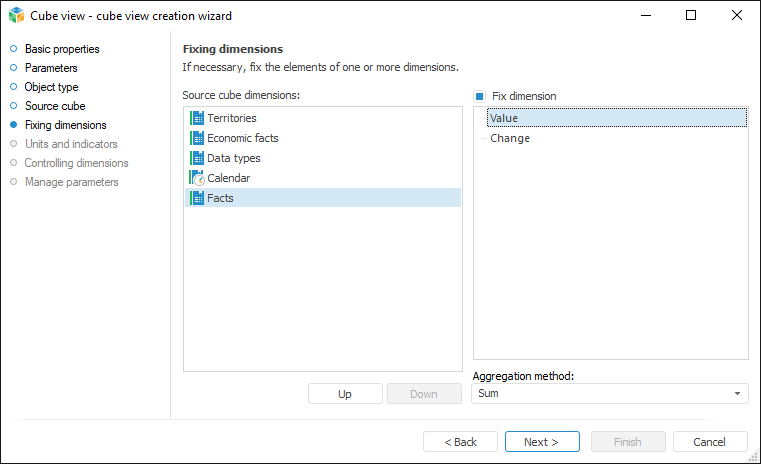Click the cube icon in title bar
Viewport: 761px width, 464px height.
(x=16, y=15)
